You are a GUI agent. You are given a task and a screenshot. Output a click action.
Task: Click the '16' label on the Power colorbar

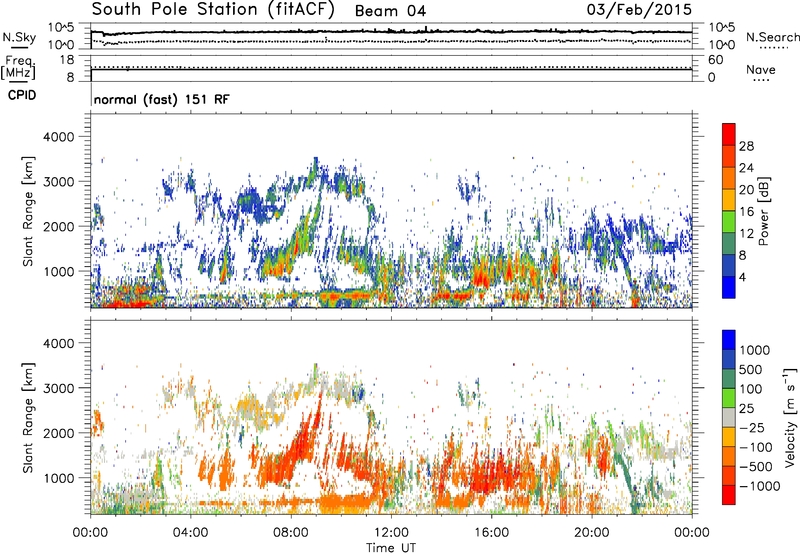click(x=746, y=212)
